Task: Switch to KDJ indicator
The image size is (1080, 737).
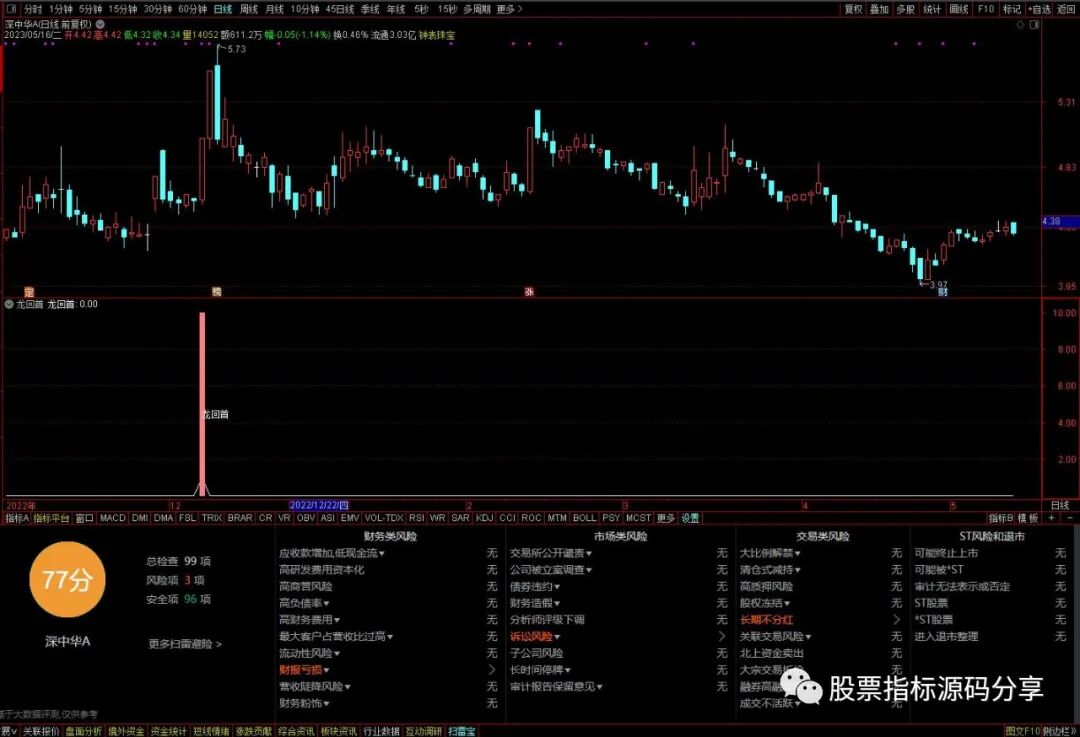Action: (484, 518)
